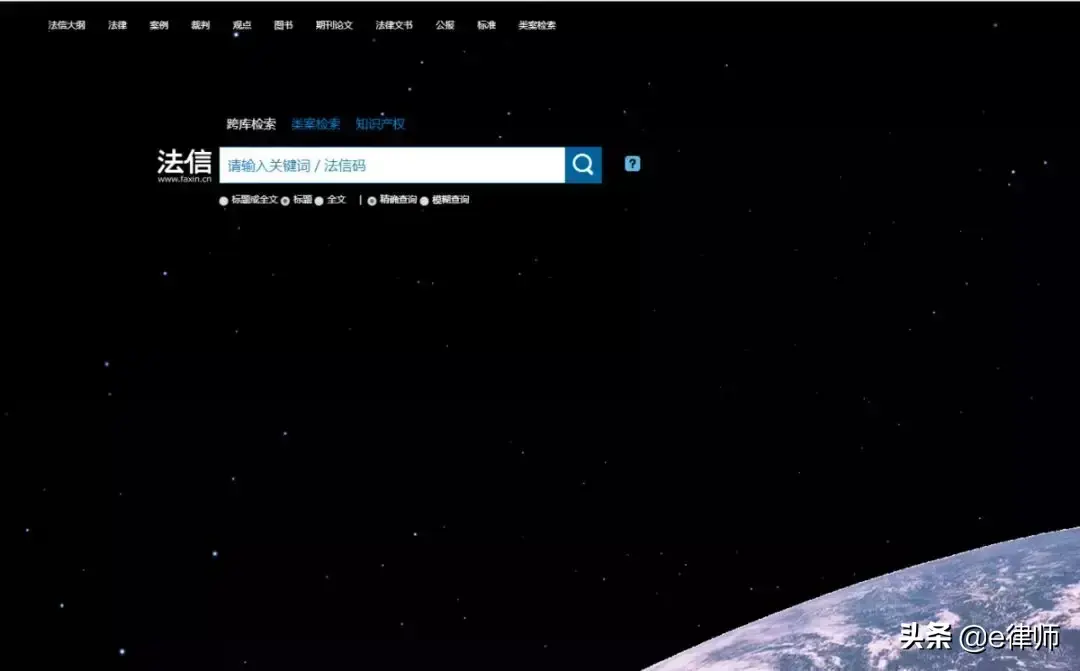Viewport: 1080px width, 671px height.
Task: Open the 图书 navigation item
Action: click(x=283, y=25)
